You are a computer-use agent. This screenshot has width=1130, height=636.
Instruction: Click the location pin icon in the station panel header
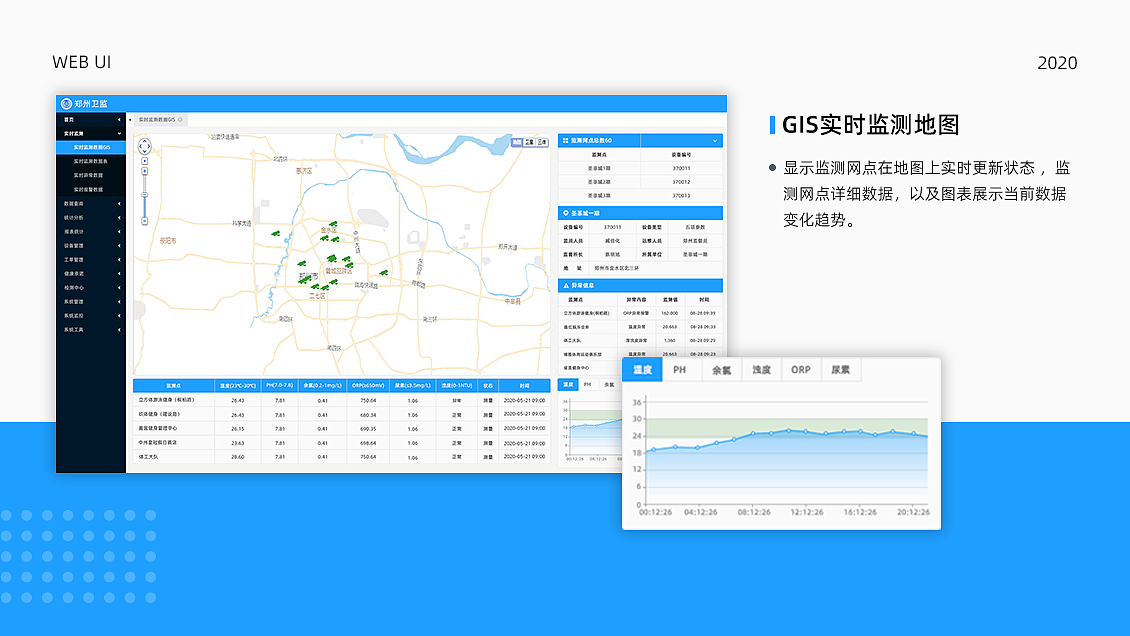[566, 213]
